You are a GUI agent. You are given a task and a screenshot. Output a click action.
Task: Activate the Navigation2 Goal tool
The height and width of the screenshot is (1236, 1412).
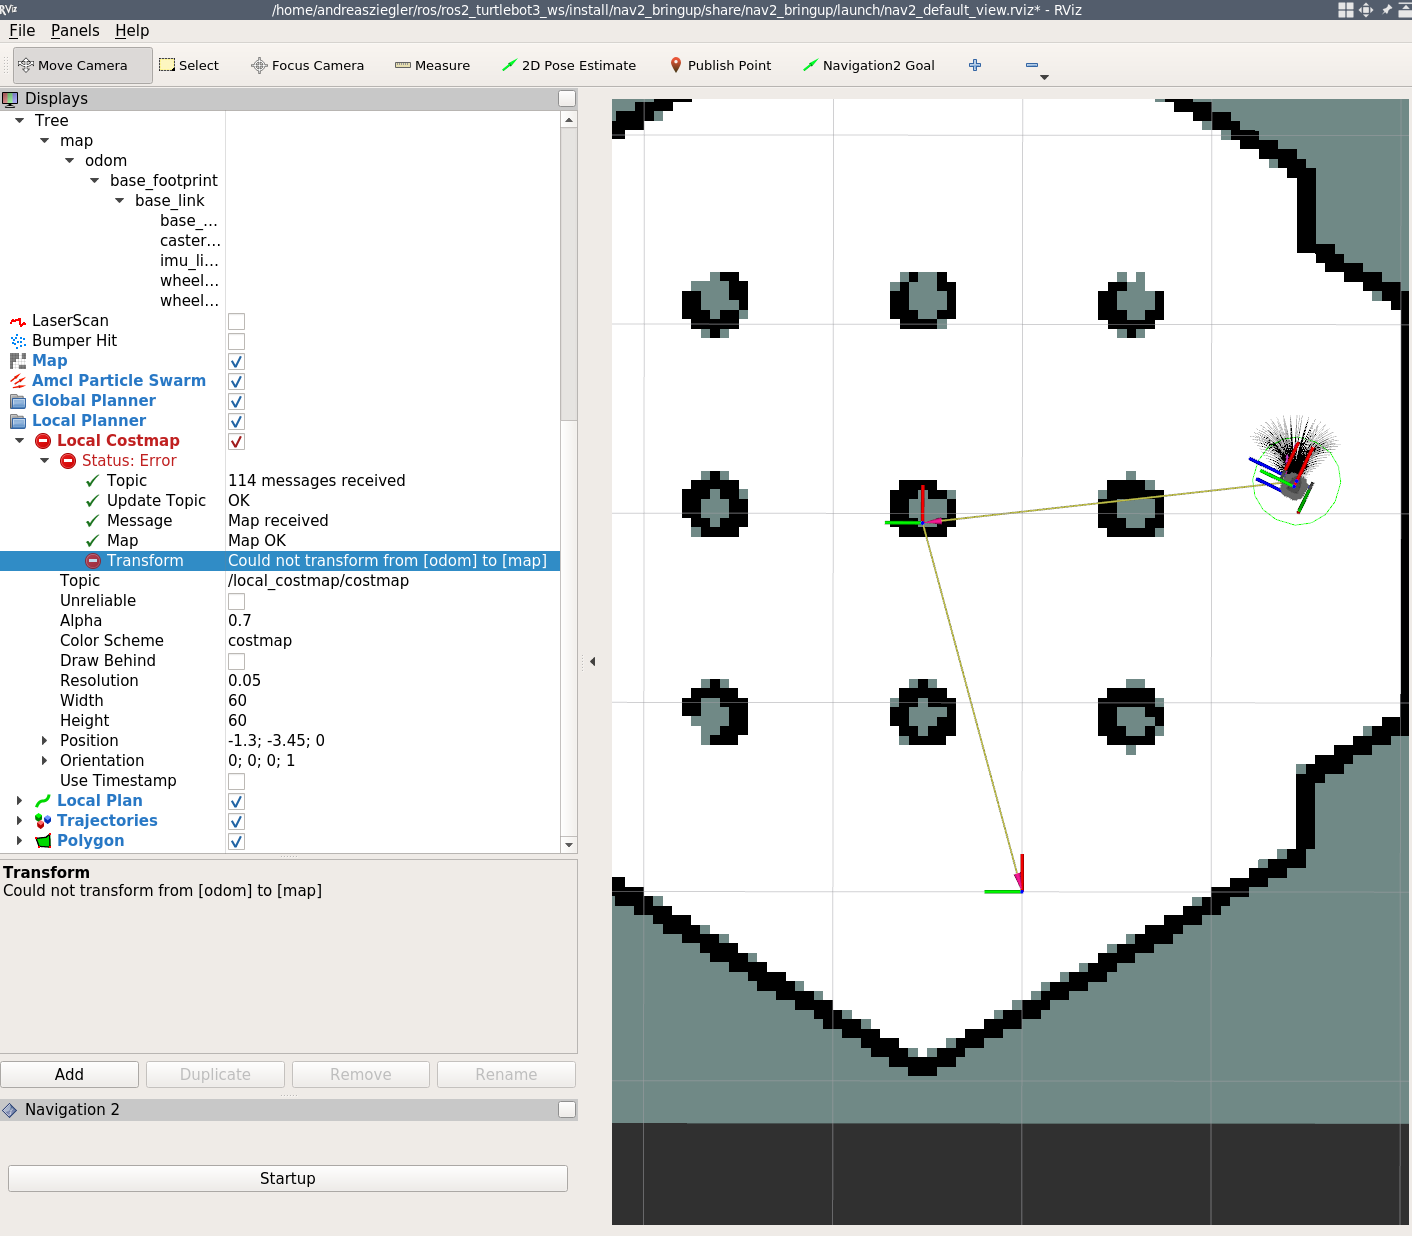[x=869, y=65]
